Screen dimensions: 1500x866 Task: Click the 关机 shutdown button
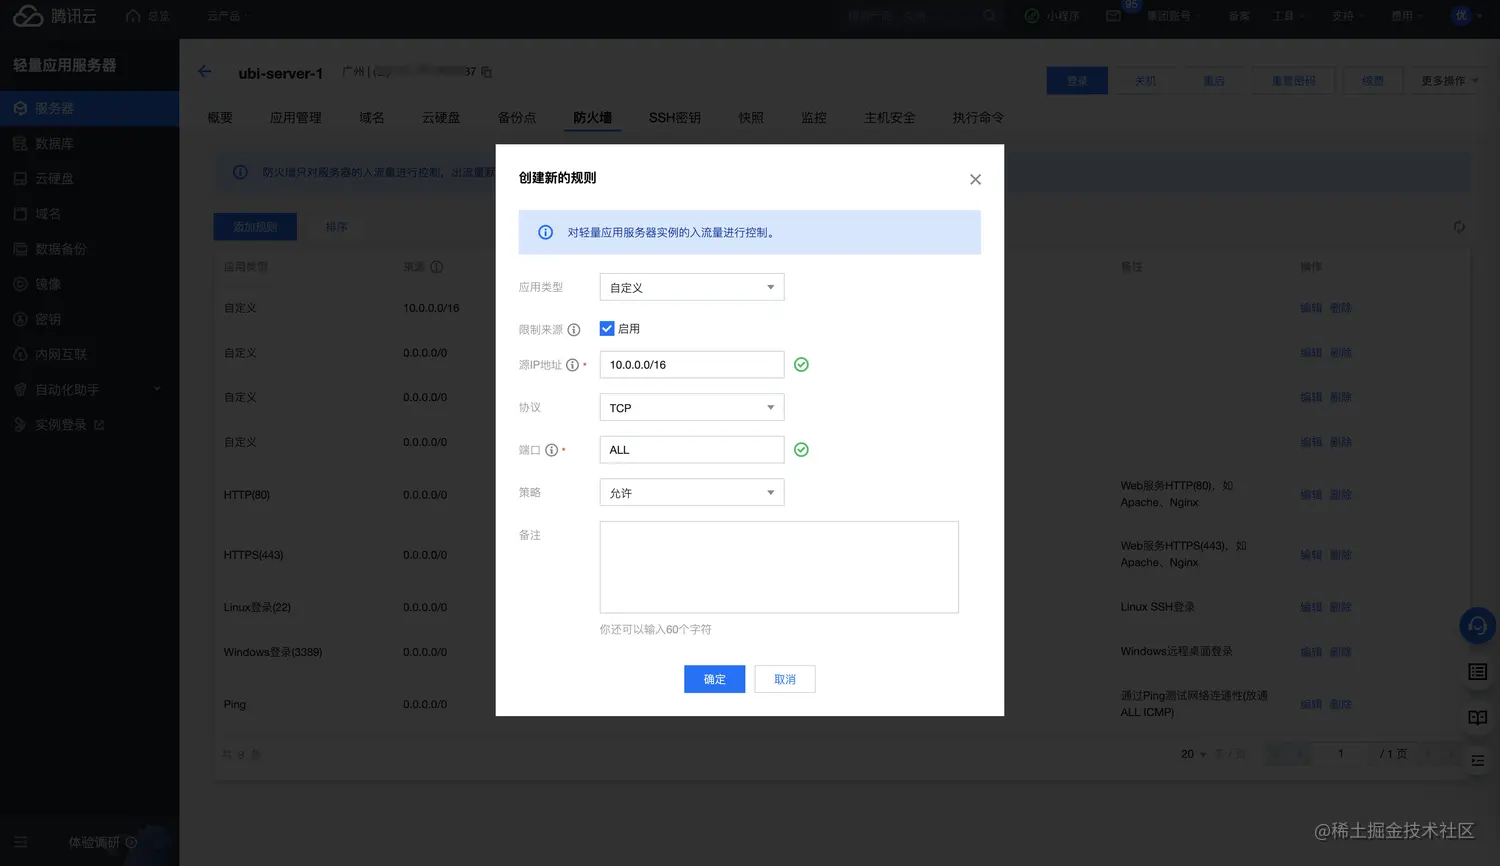tap(1145, 81)
